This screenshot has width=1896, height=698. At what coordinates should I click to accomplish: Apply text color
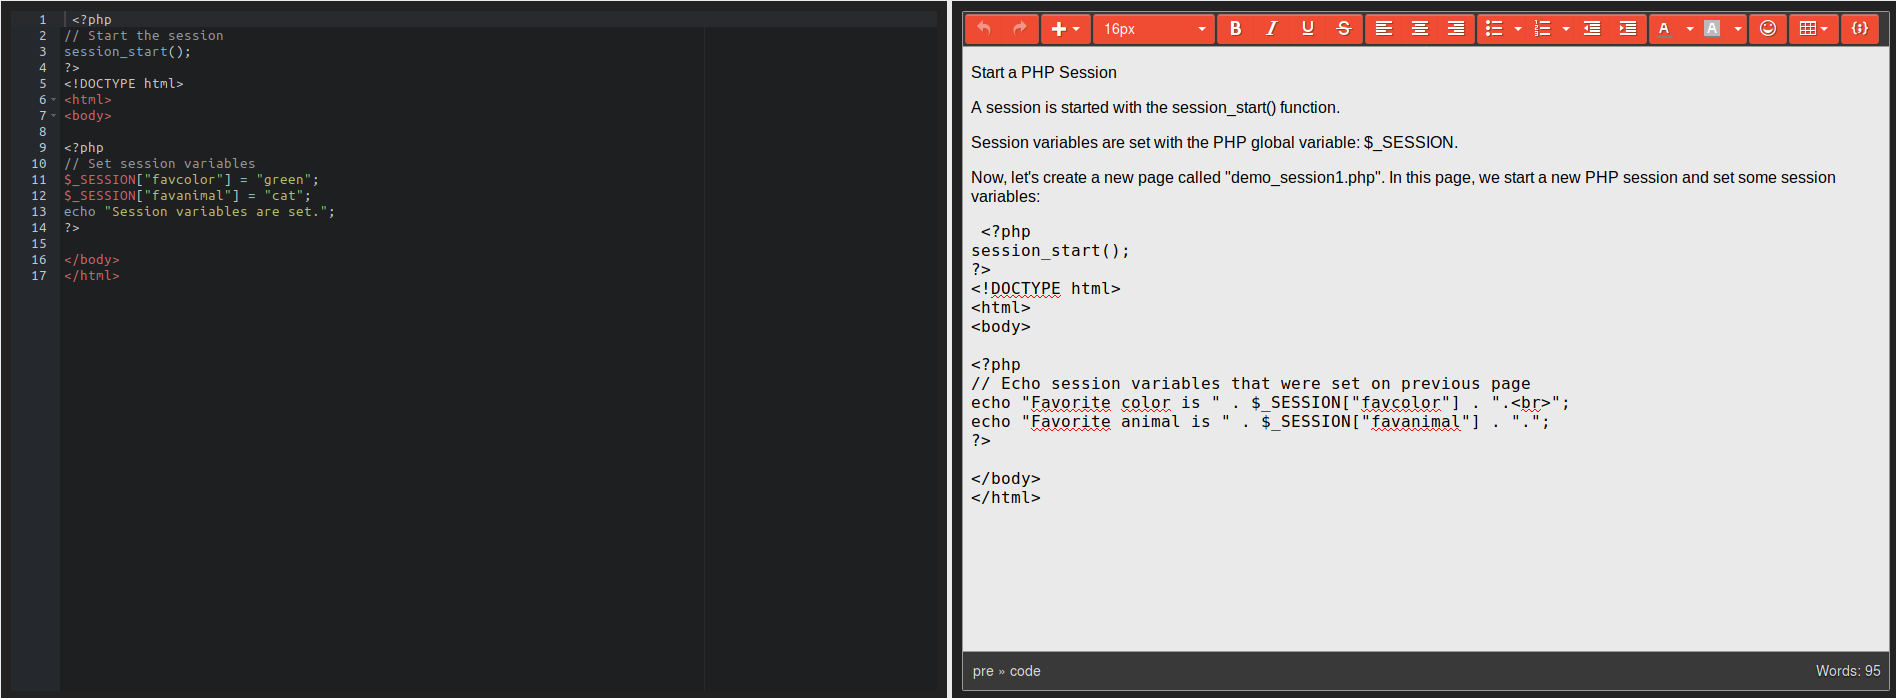[x=1665, y=29]
